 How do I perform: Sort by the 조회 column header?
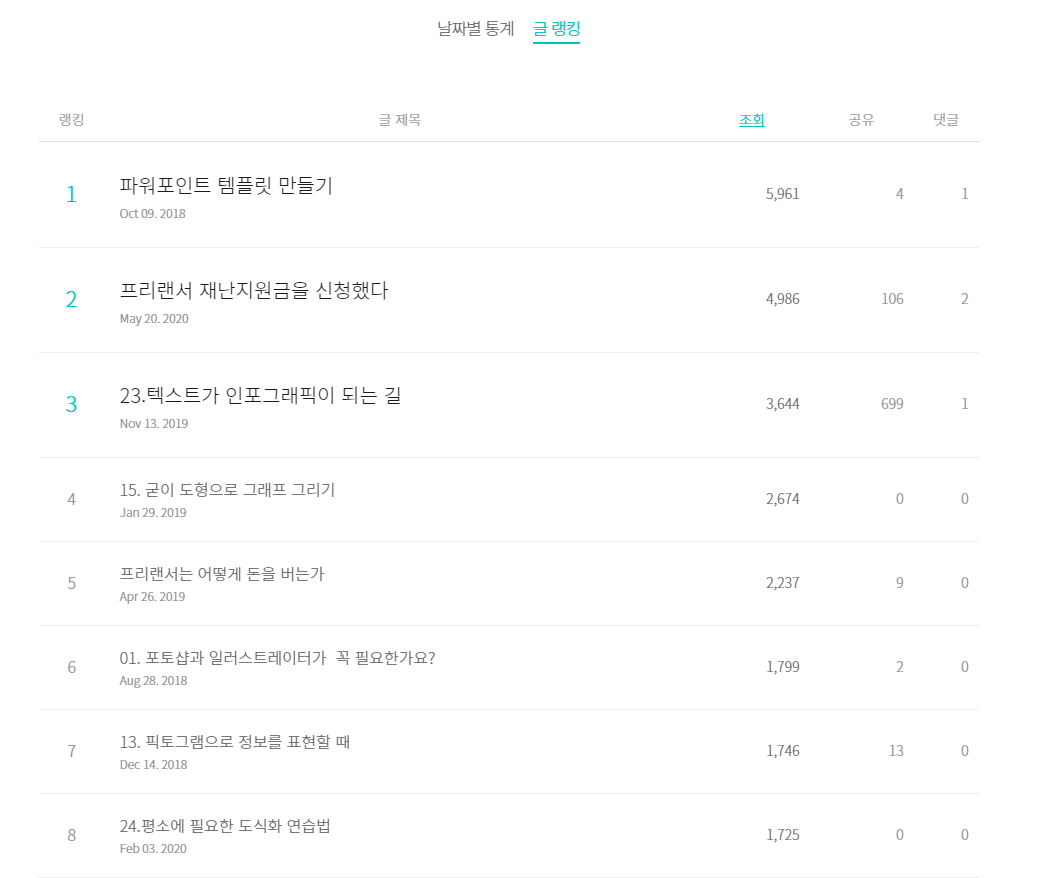click(752, 120)
